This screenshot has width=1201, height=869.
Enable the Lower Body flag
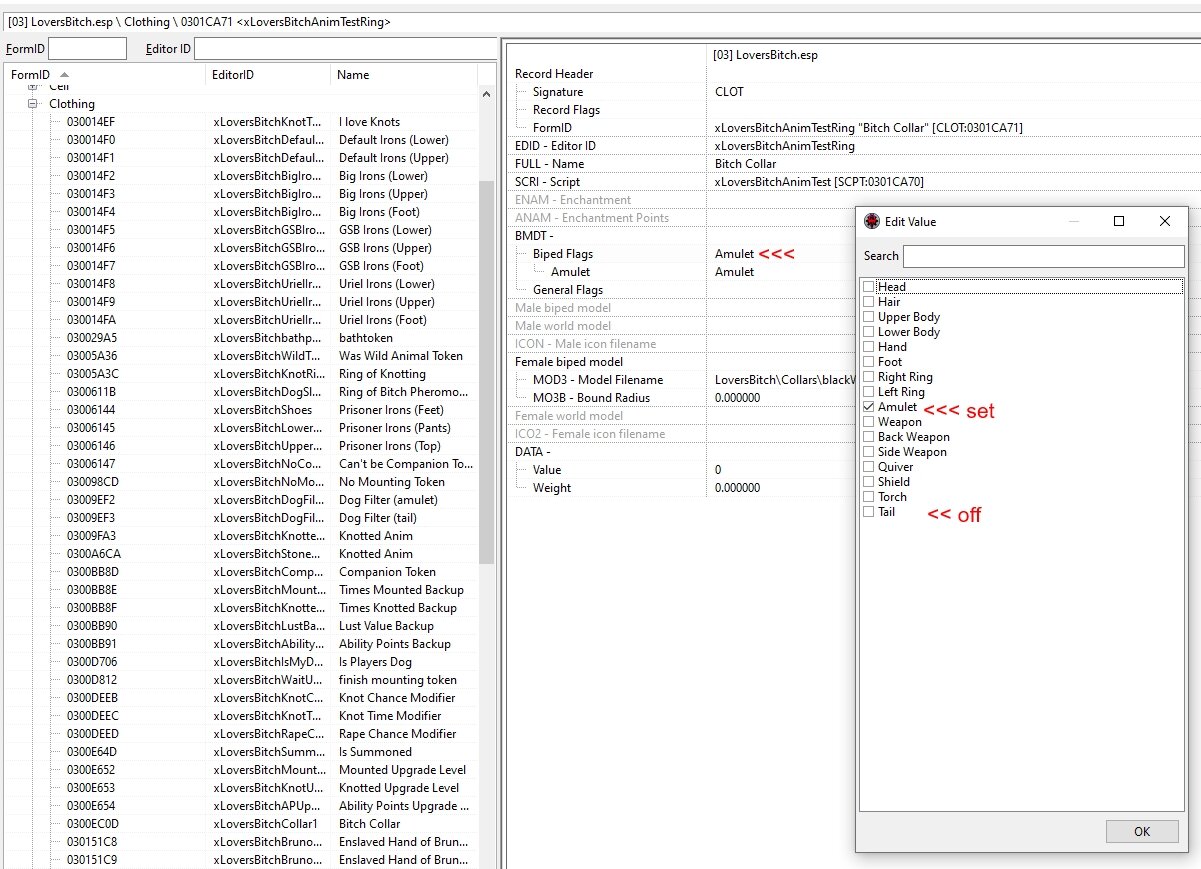pyautogui.click(x=869, y=332)
